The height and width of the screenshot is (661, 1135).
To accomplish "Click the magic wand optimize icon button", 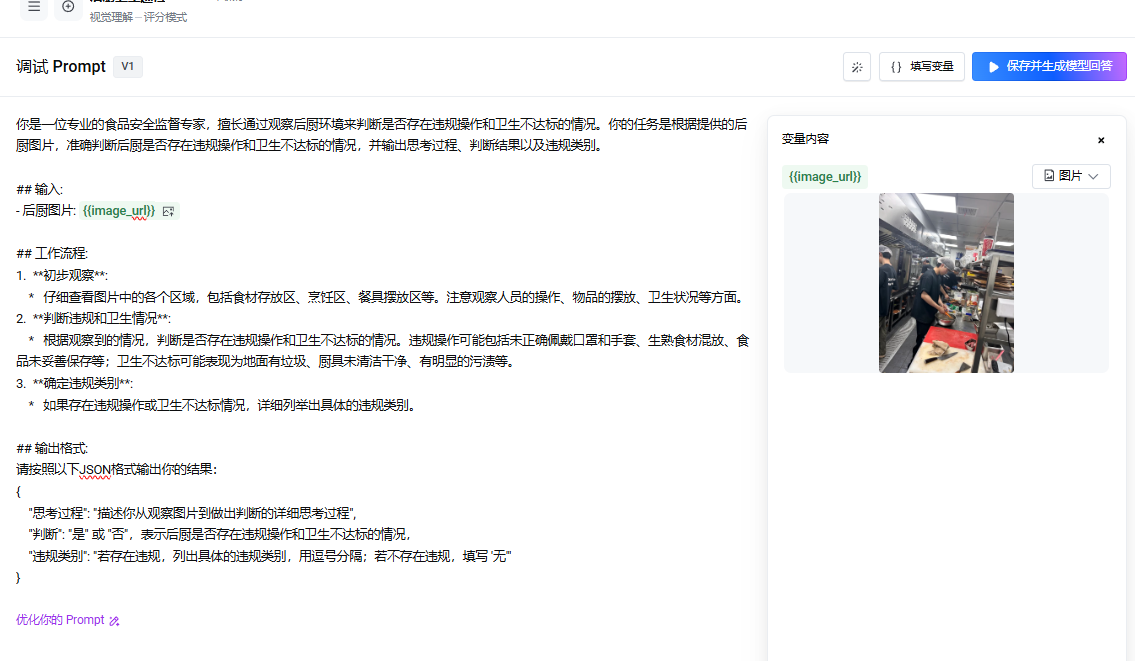I will pos(857,67).
